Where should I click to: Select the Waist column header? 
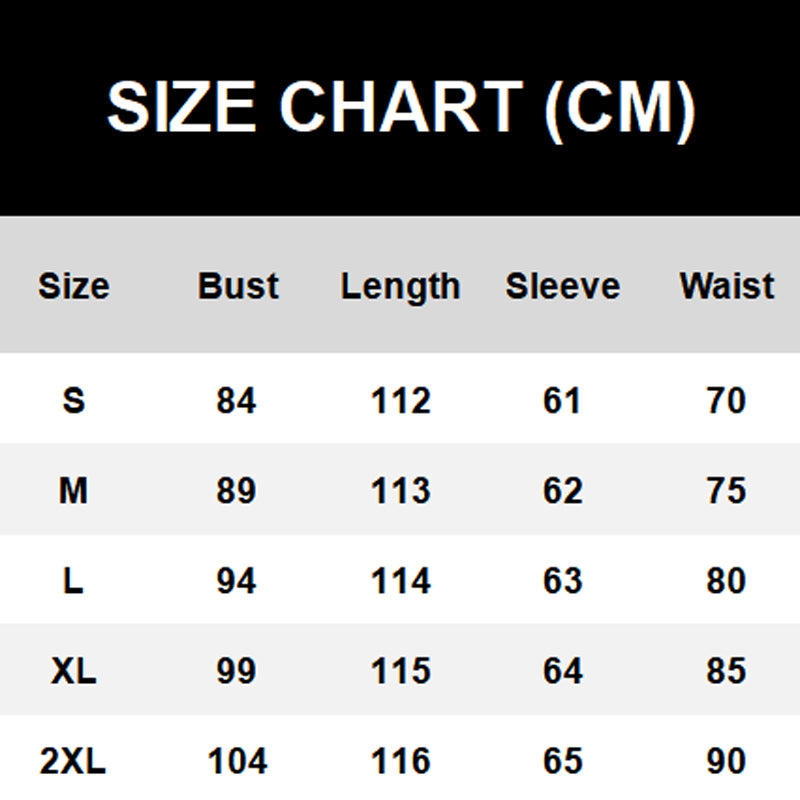[727, 287]
